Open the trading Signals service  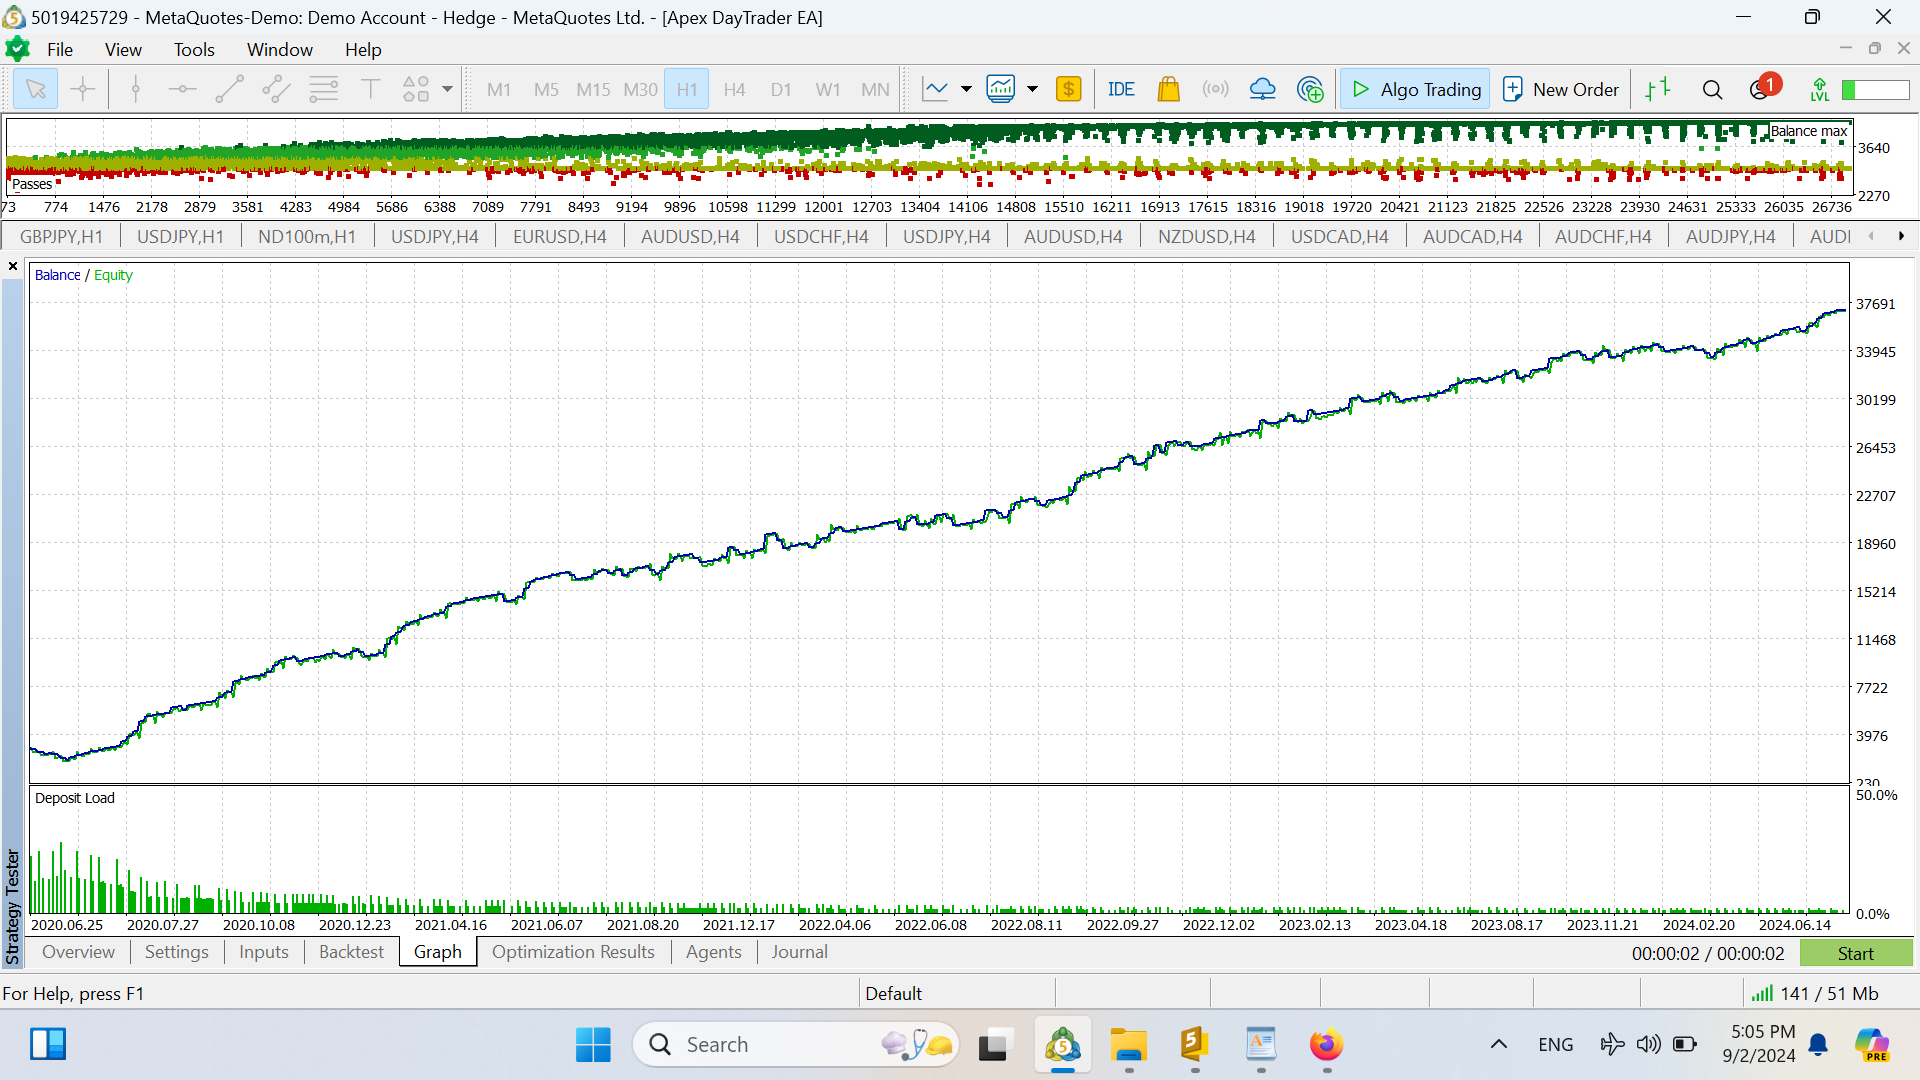(1216, 88)
